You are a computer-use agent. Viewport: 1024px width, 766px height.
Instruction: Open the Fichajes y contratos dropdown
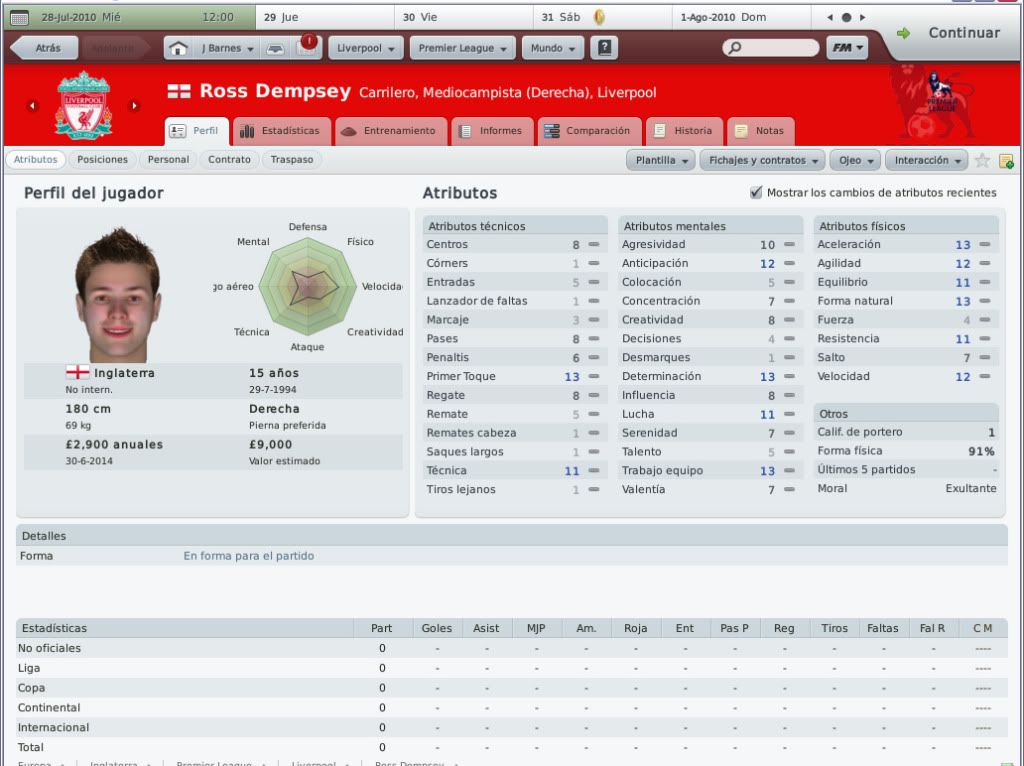762,160
